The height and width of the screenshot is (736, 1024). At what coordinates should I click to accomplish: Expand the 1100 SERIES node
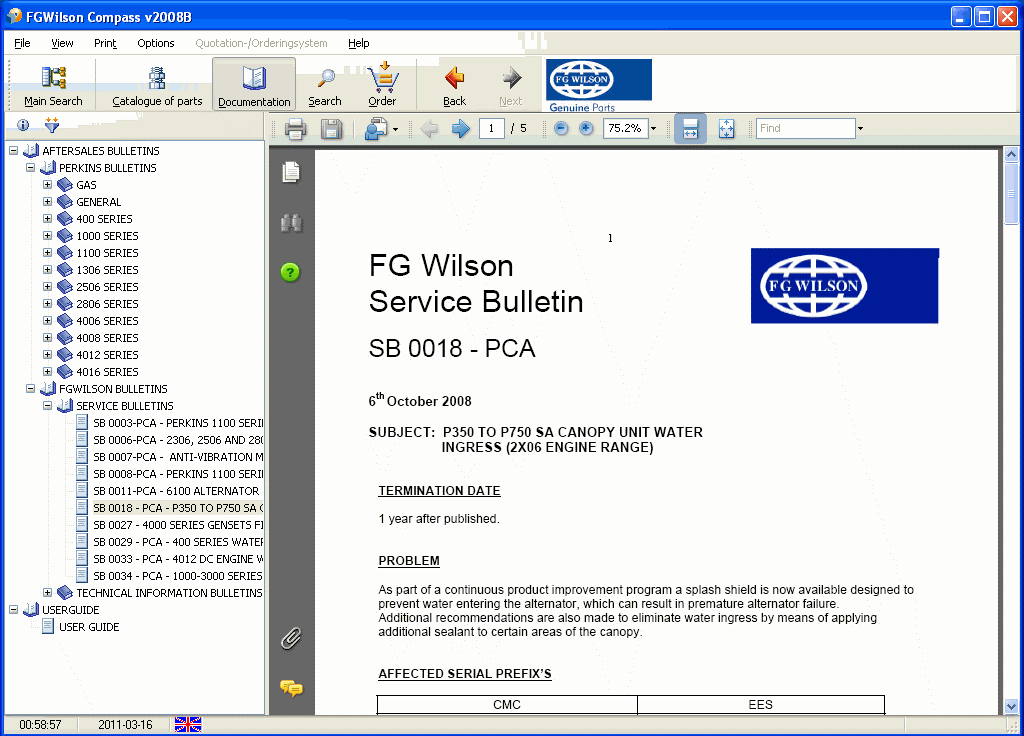pyautogui.click(x=47, y=253)
